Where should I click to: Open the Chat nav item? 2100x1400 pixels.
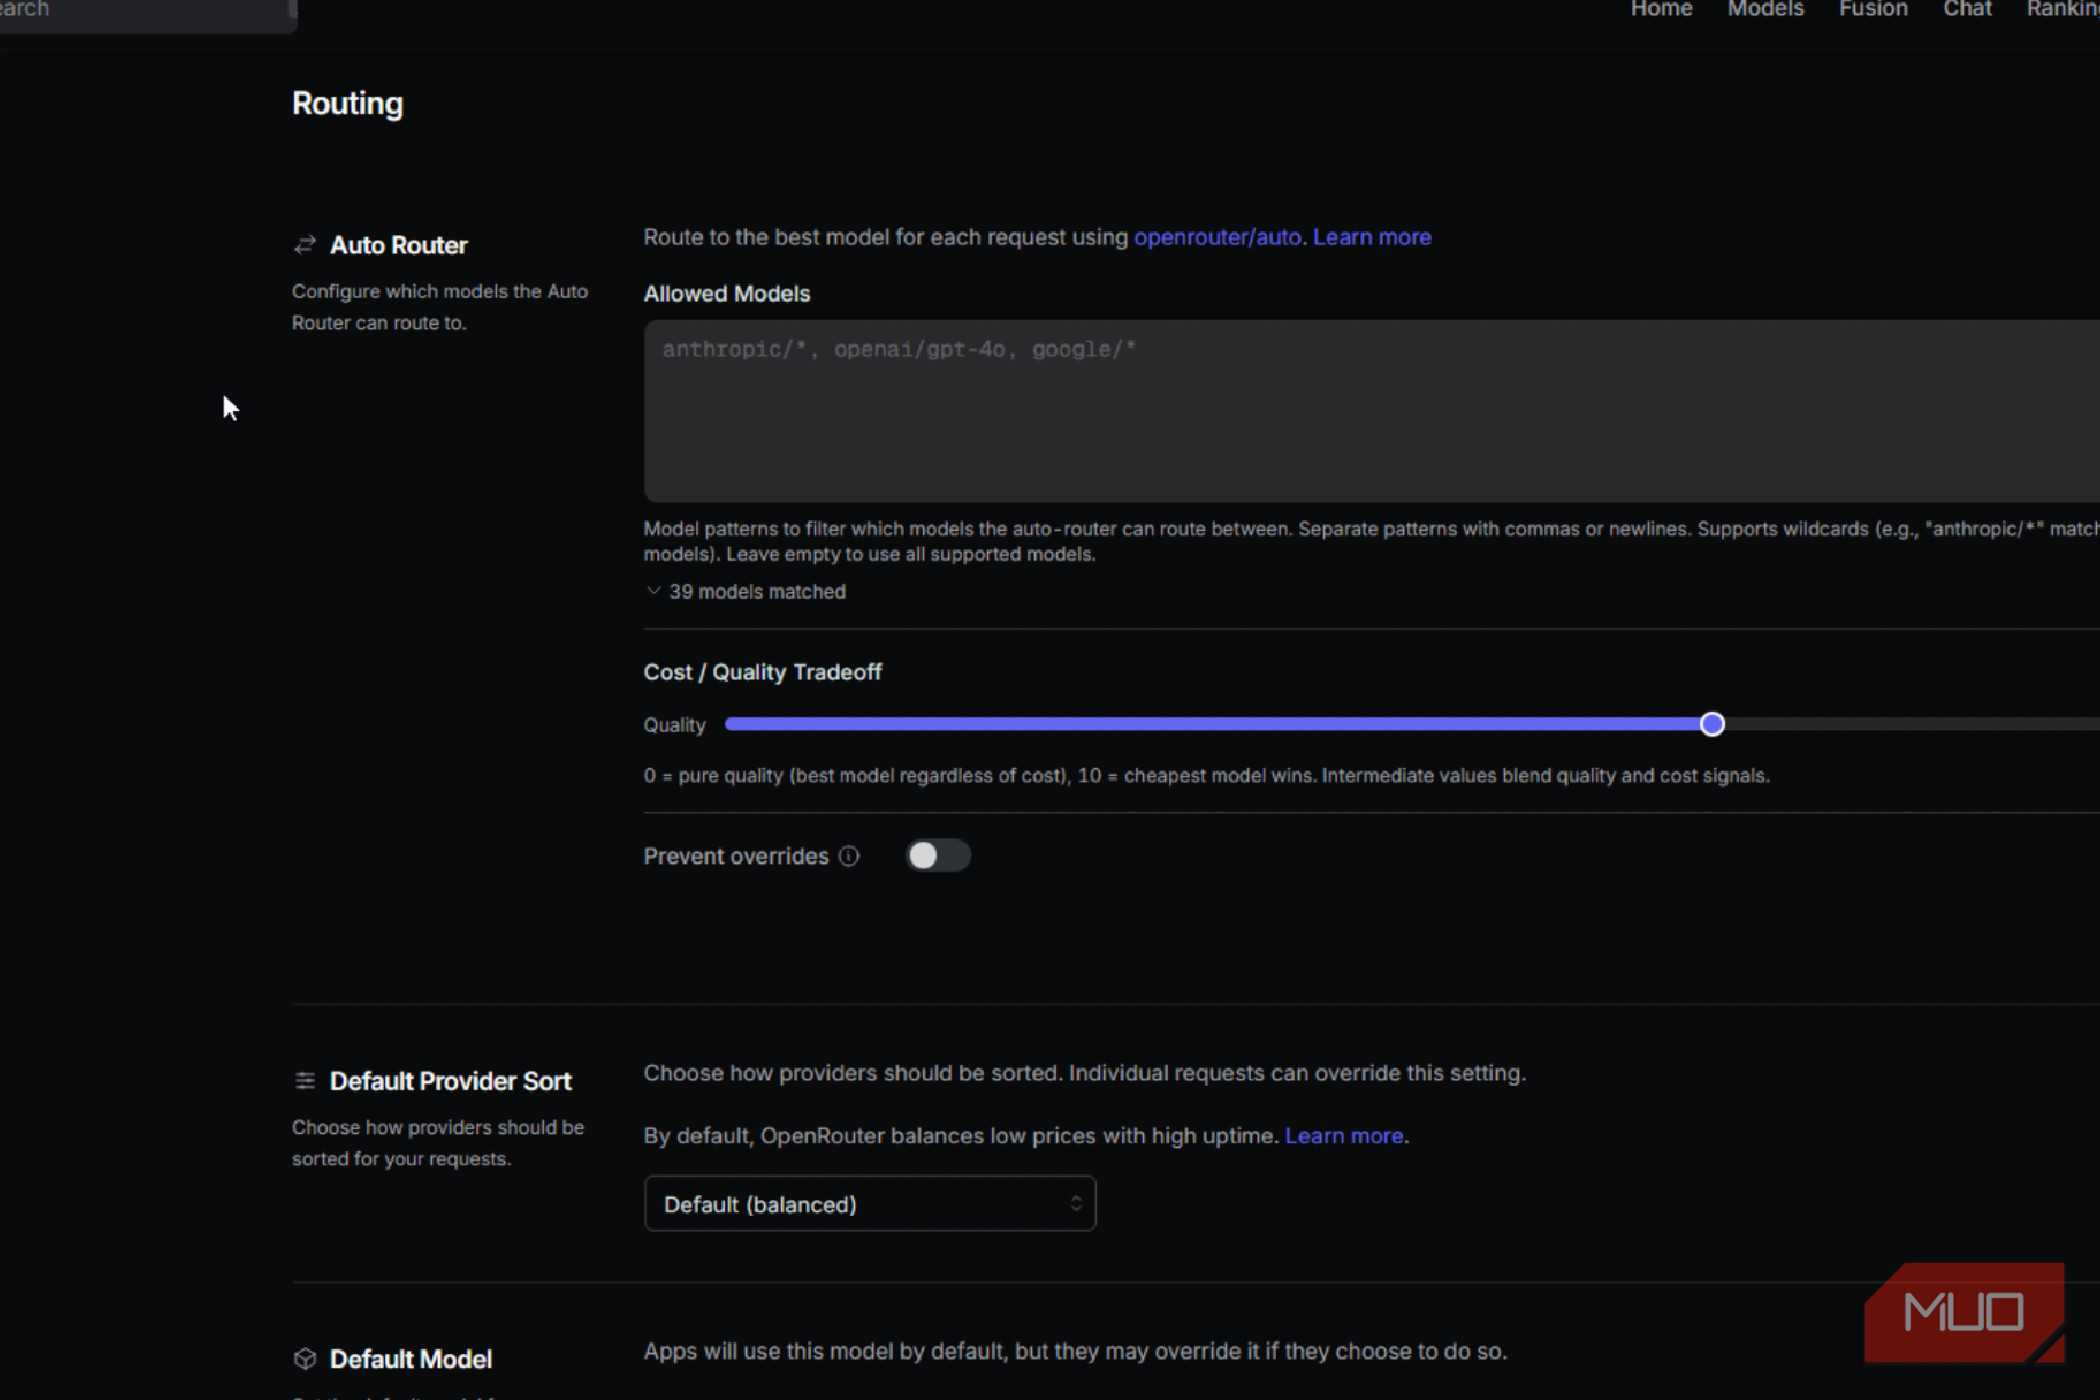[x=1967, y=9]
